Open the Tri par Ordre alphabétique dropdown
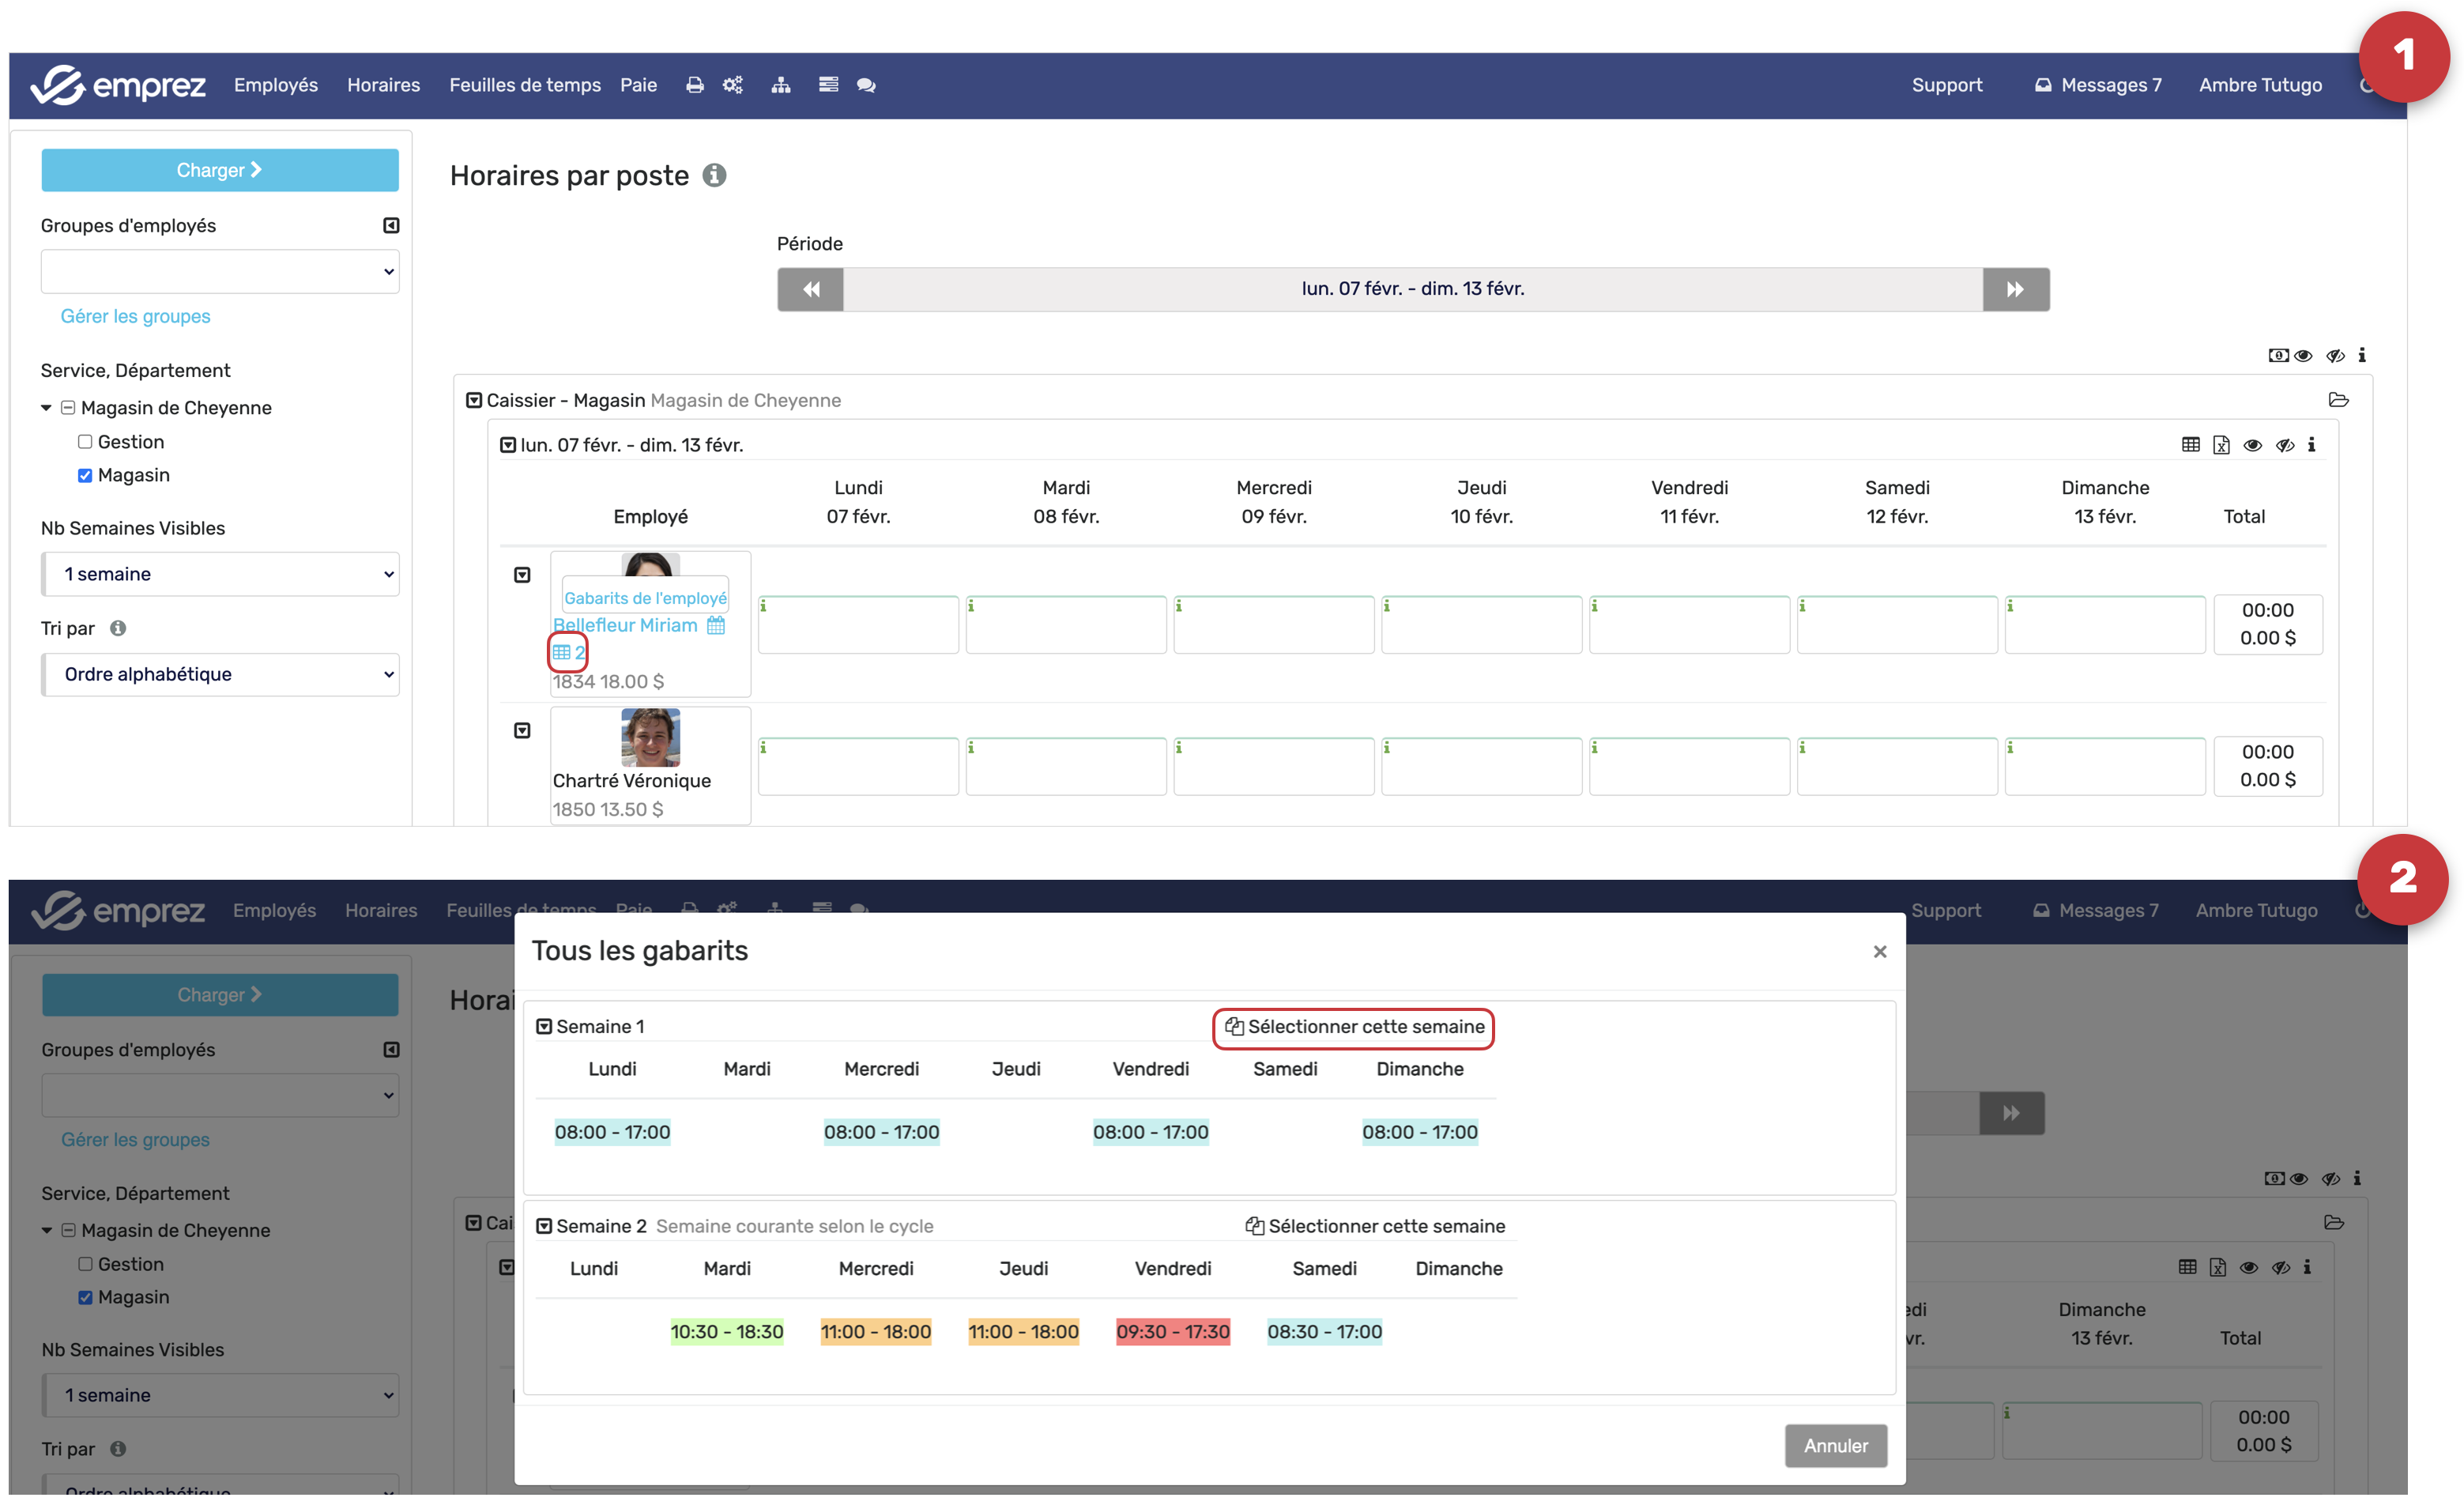 (x=220, y=674)
